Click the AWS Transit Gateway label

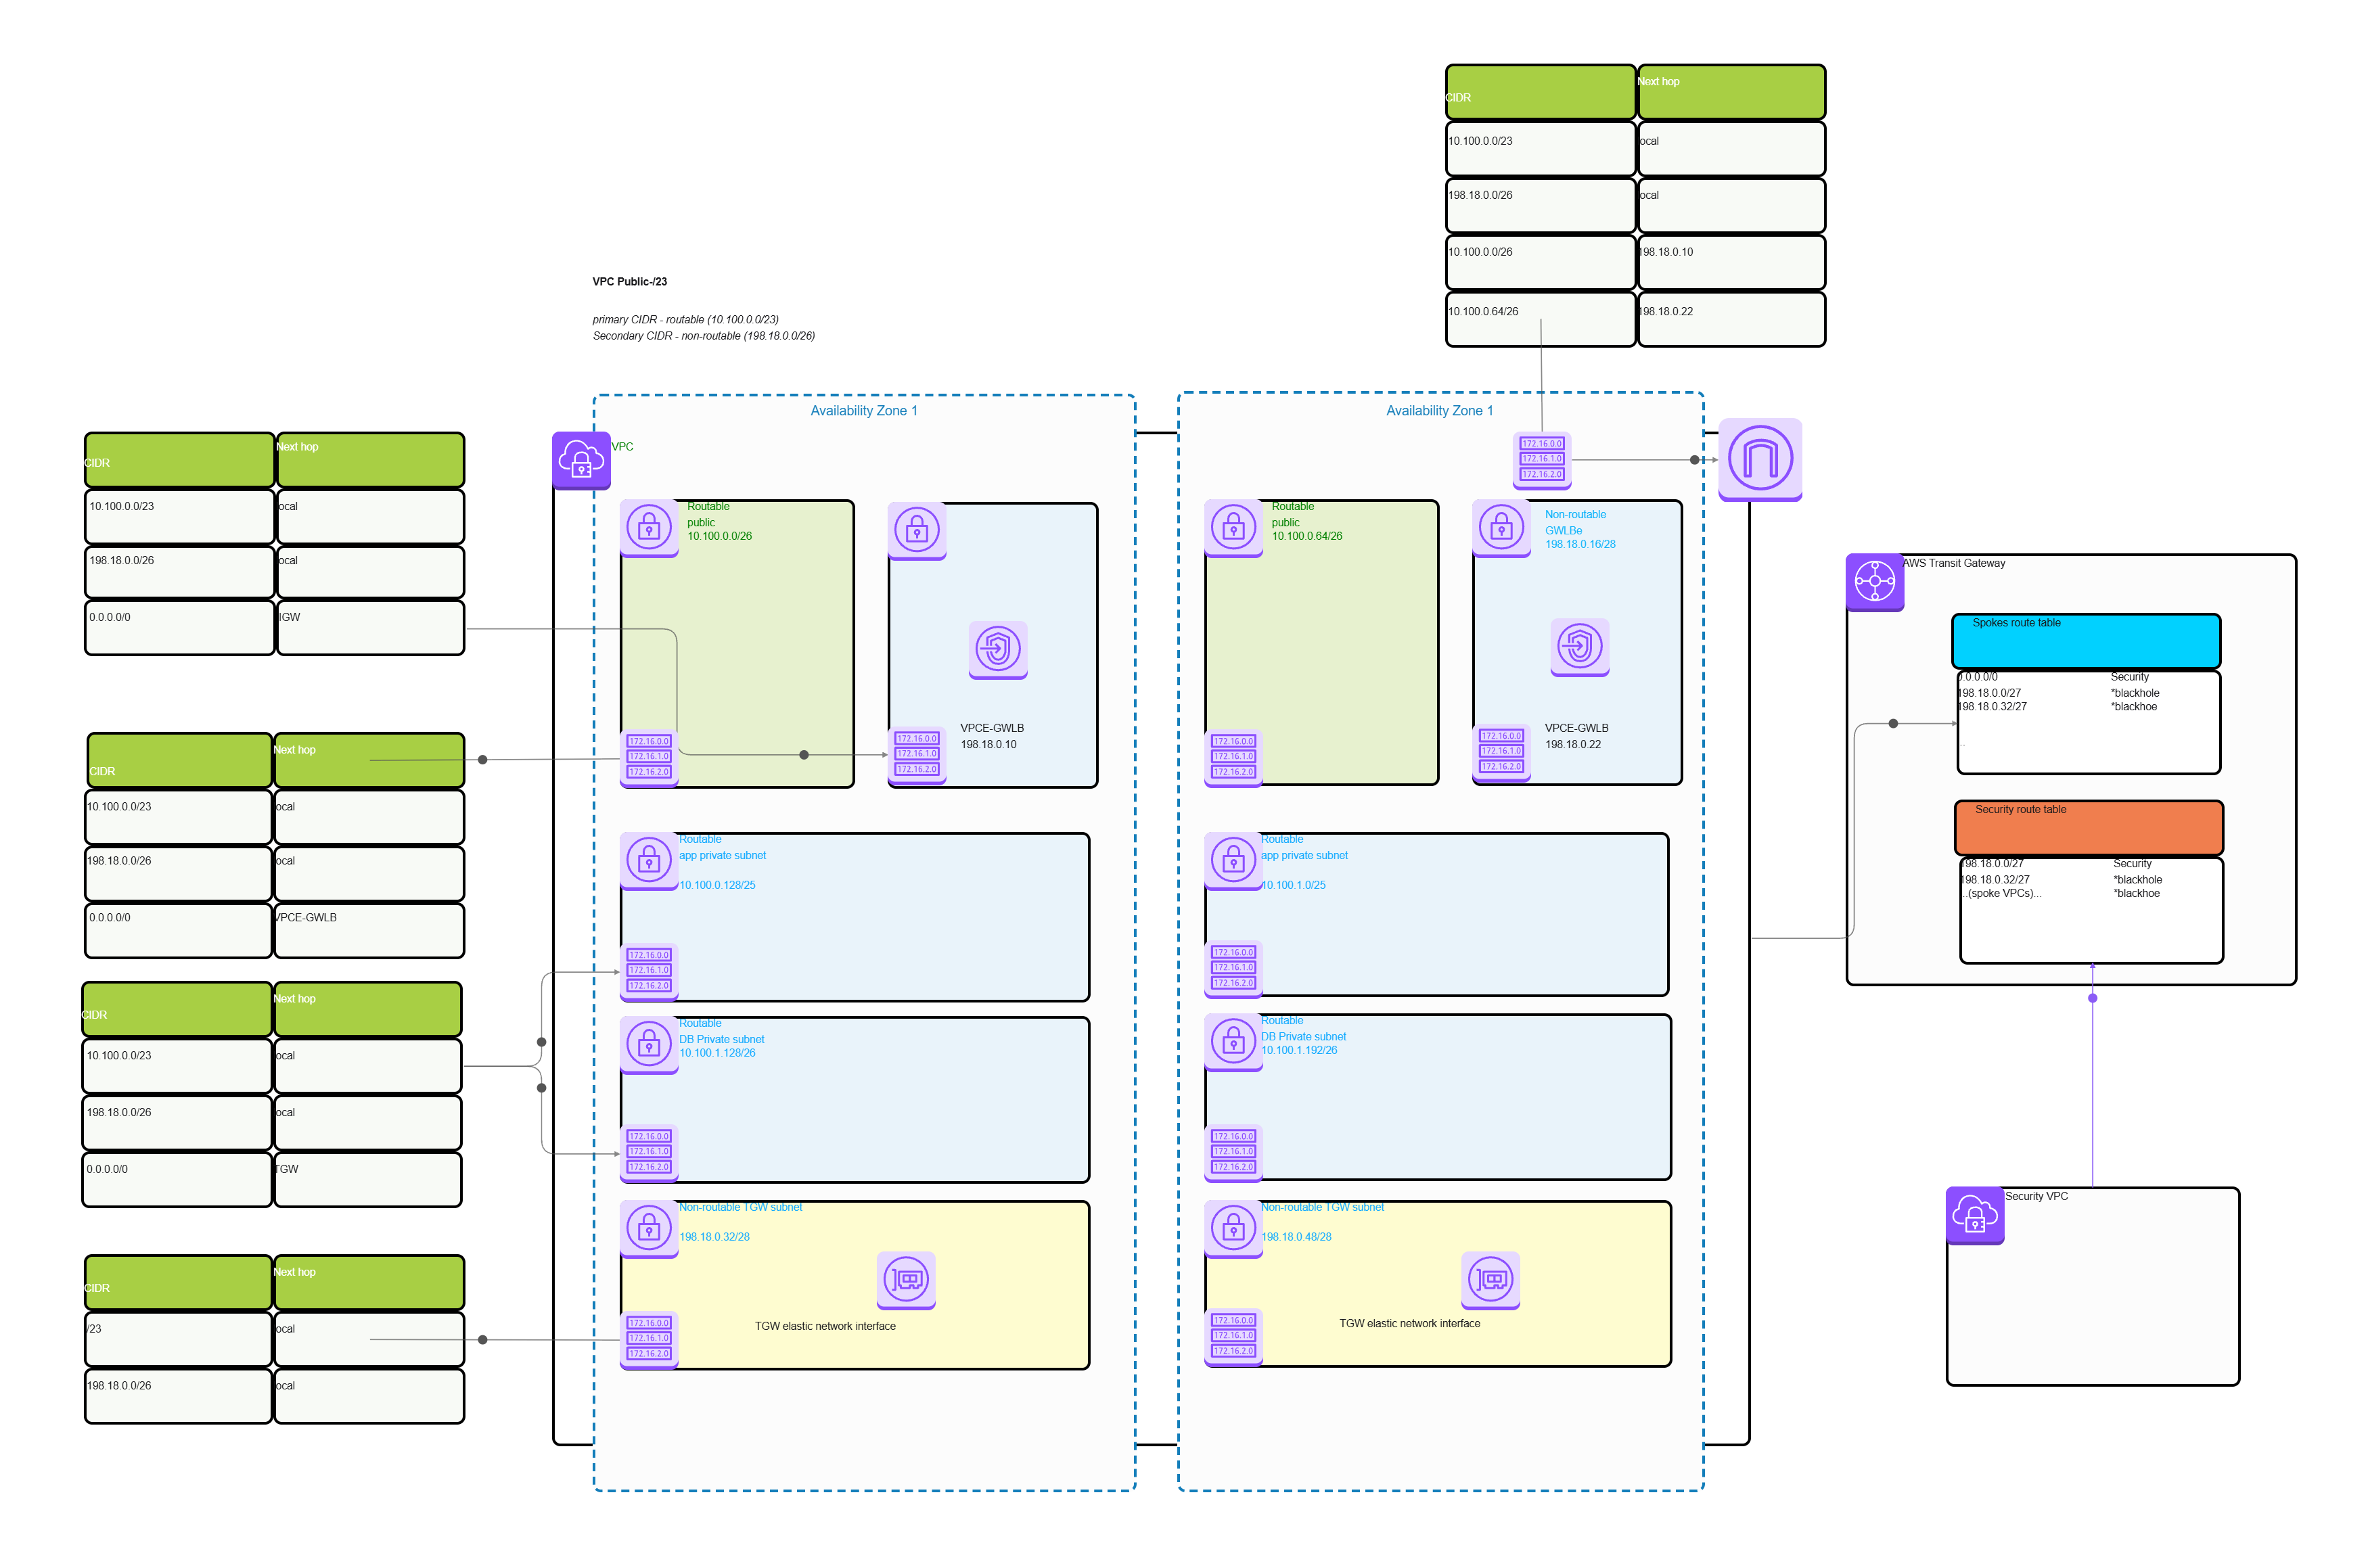pyautogui.click(x=1953, y=563)
